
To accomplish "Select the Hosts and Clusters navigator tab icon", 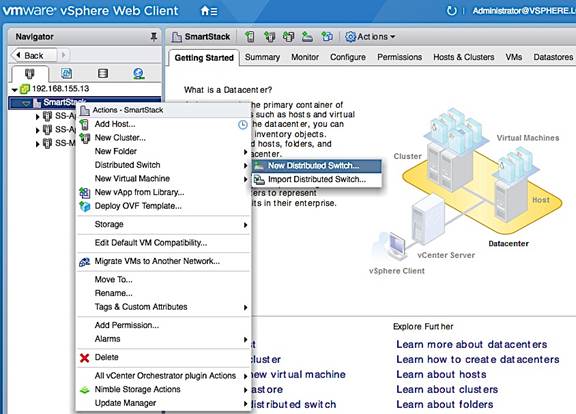I will [x=29, y=73].
